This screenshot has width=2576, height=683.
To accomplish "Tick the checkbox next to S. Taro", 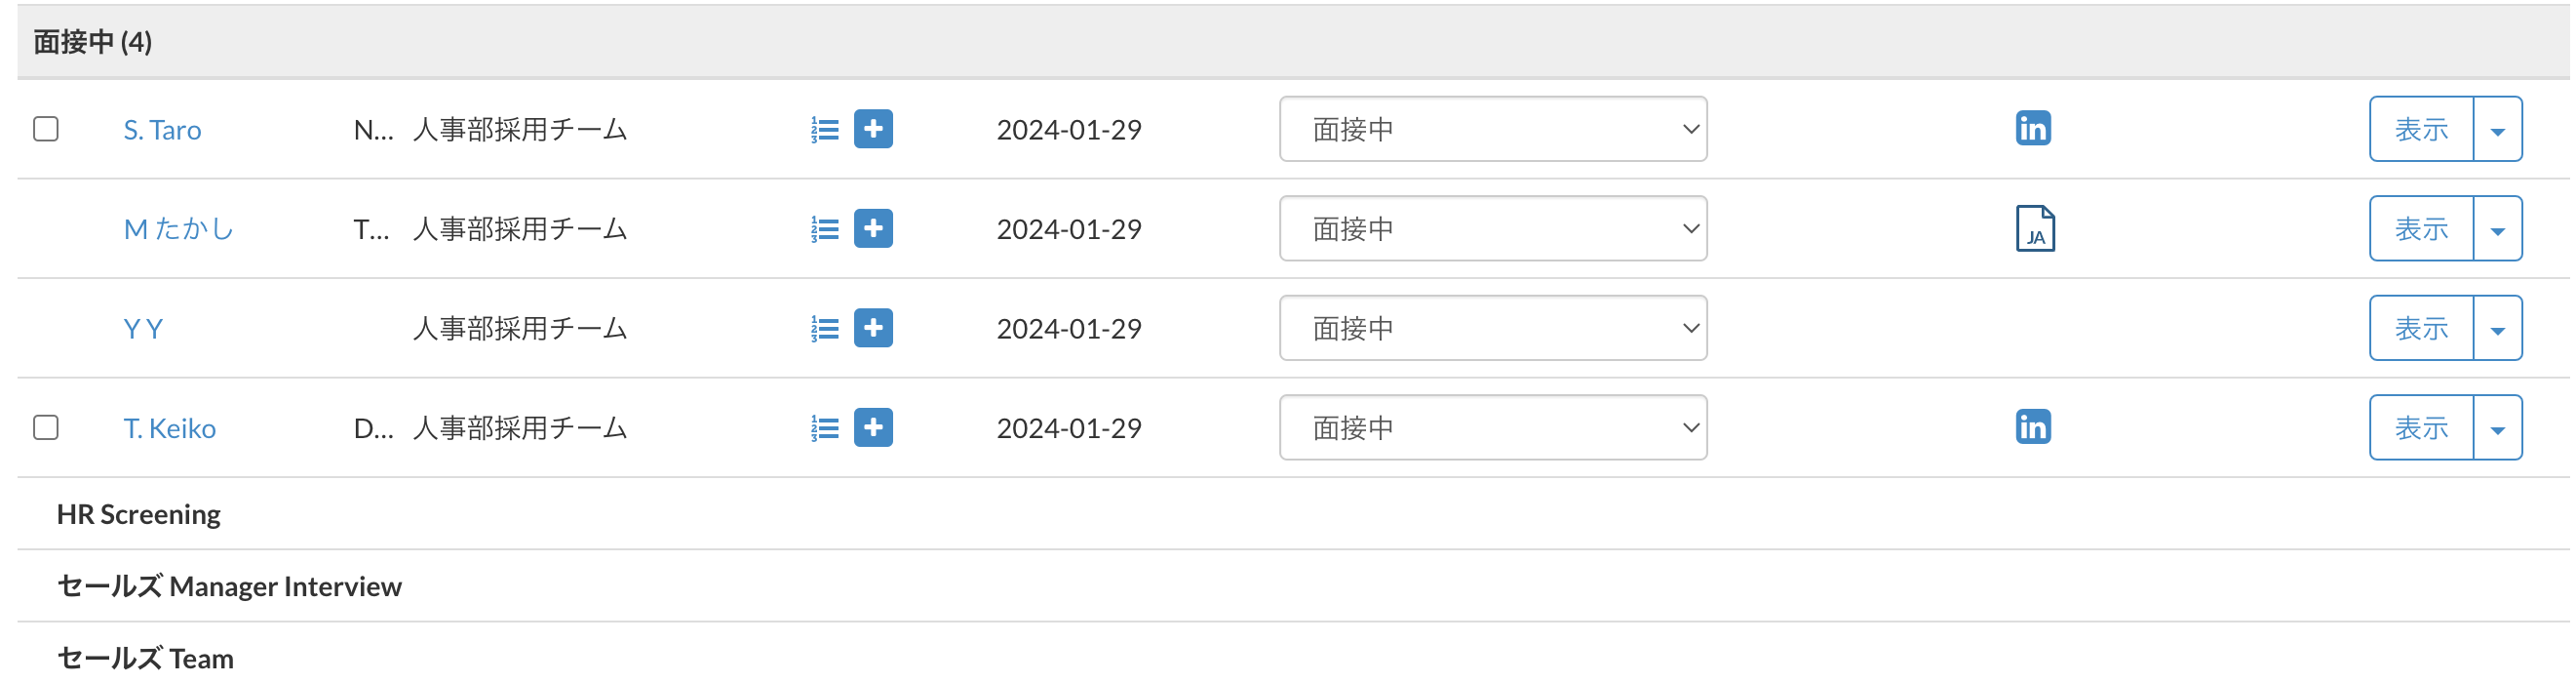I will tap(46, 129).
